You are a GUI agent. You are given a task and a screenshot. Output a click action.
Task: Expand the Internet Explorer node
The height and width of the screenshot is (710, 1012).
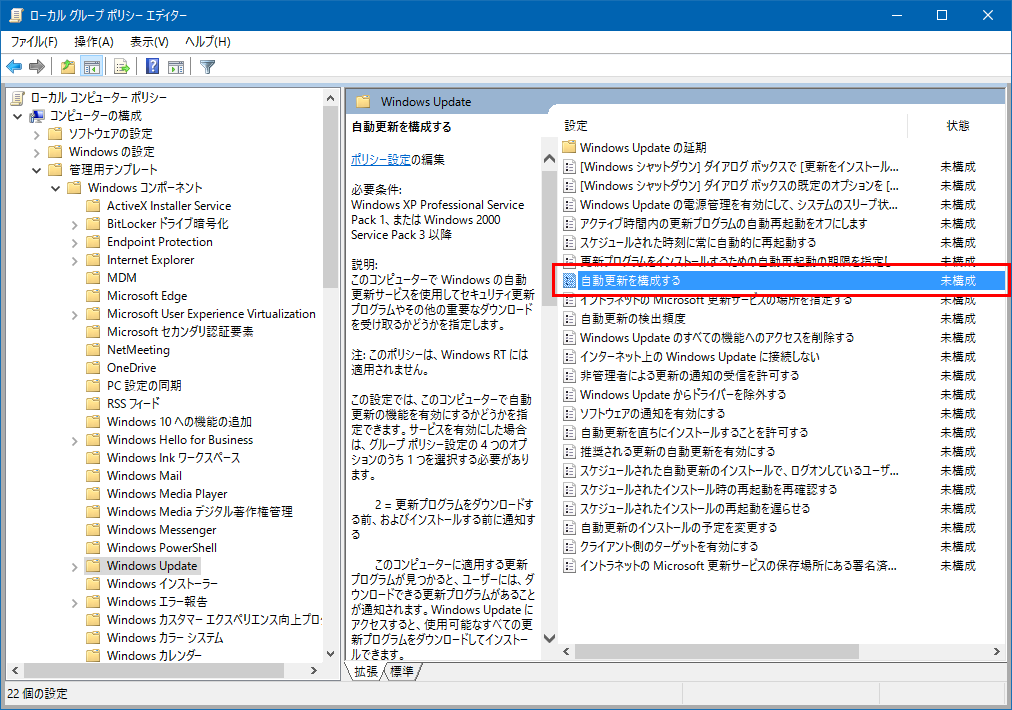click(x=74, y=261)
